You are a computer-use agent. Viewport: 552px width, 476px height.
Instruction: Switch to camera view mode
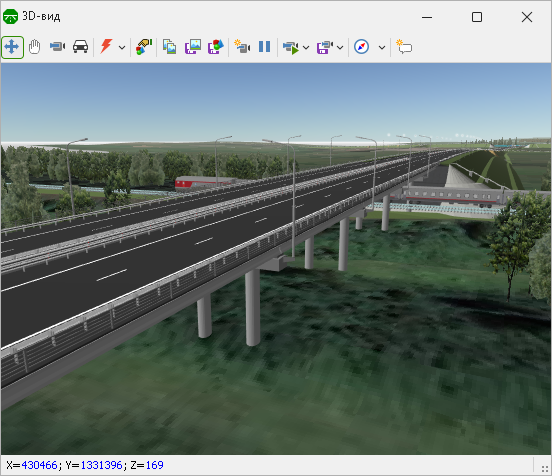click(x=57, y=46)
